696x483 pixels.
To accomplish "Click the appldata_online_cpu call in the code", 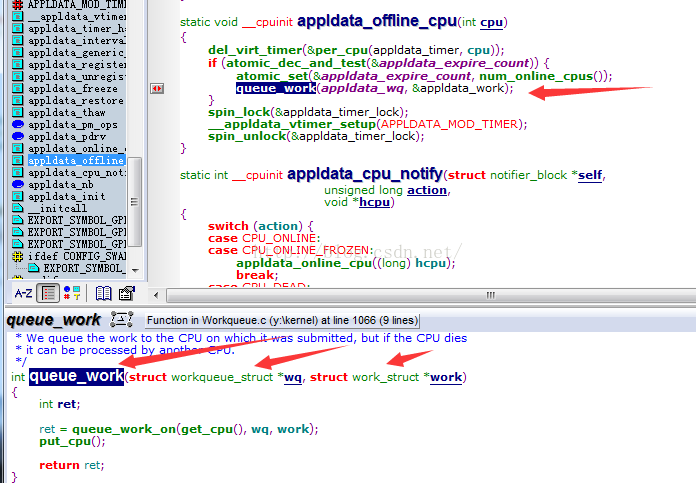I will [304, 263].
